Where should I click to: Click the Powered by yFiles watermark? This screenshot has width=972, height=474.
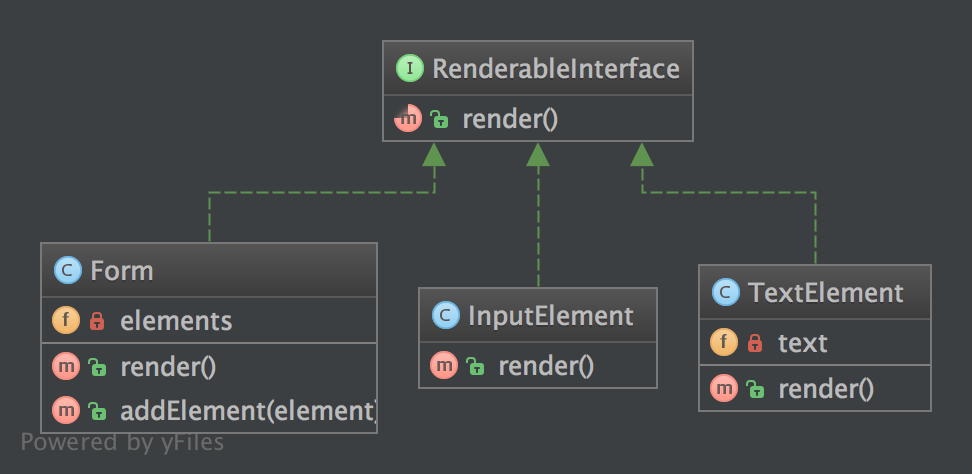122,442
